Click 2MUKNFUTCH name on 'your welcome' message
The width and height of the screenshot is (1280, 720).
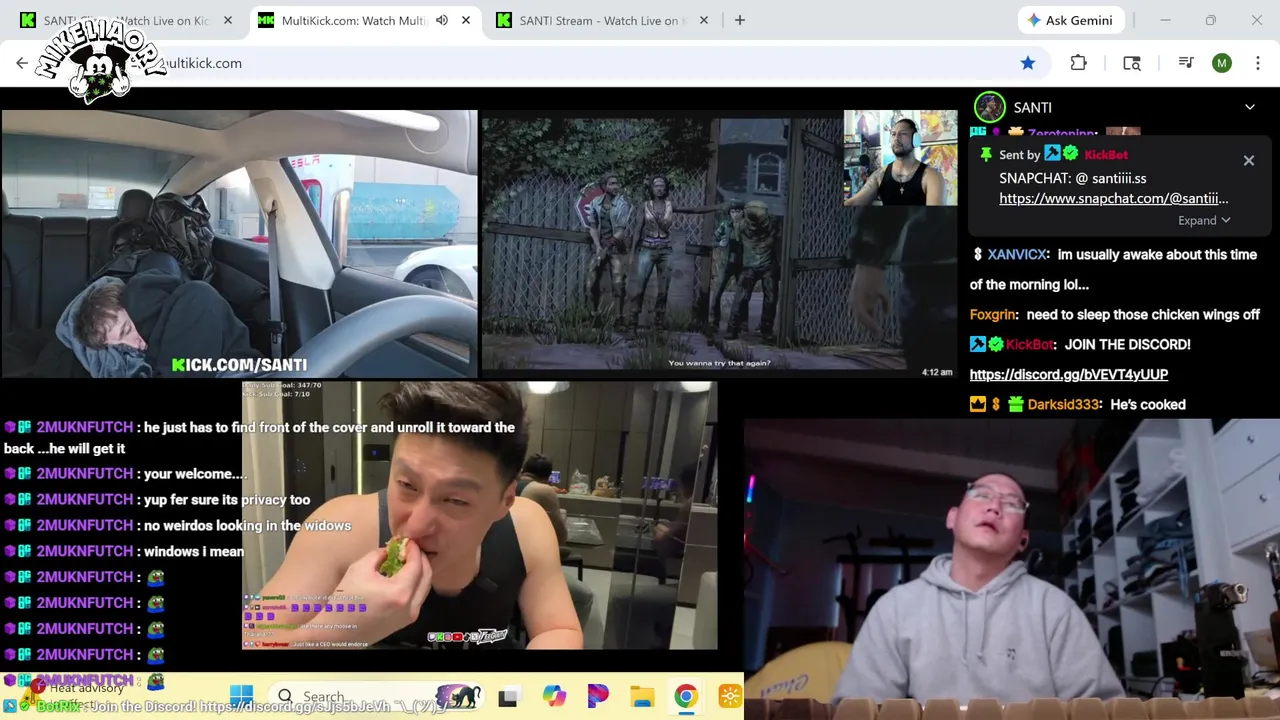point(85,473)
